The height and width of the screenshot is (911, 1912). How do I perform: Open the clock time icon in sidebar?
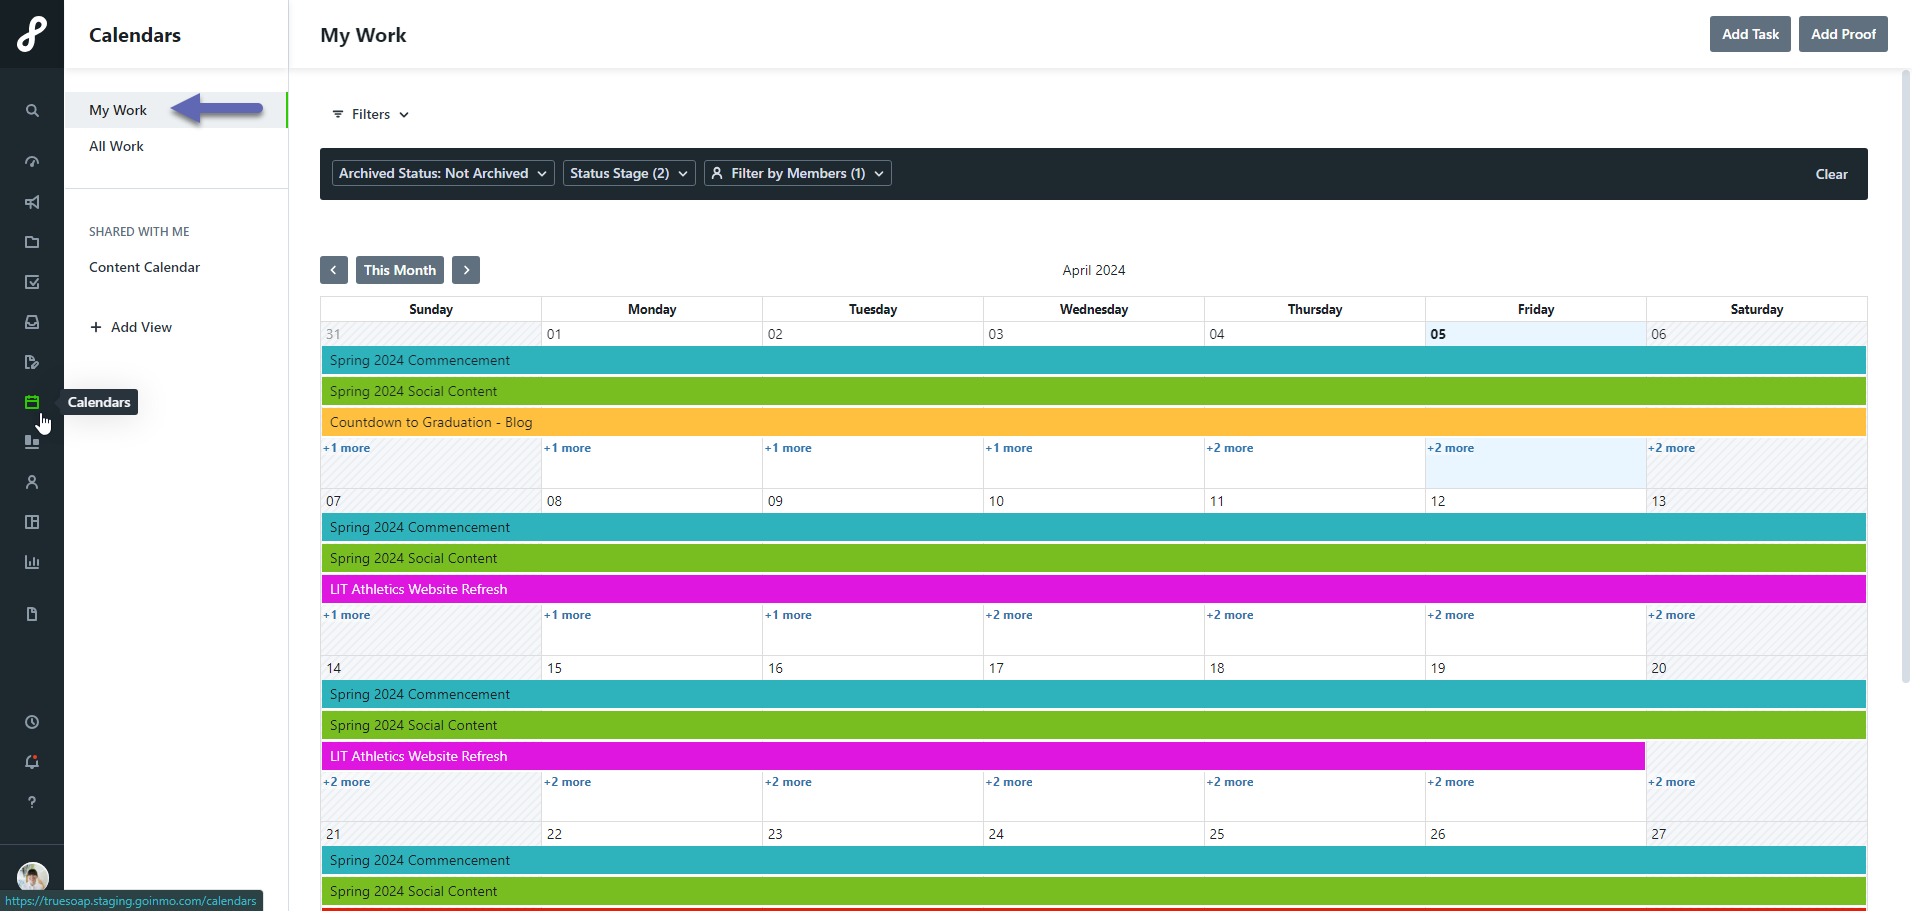[x=32, y=722]
